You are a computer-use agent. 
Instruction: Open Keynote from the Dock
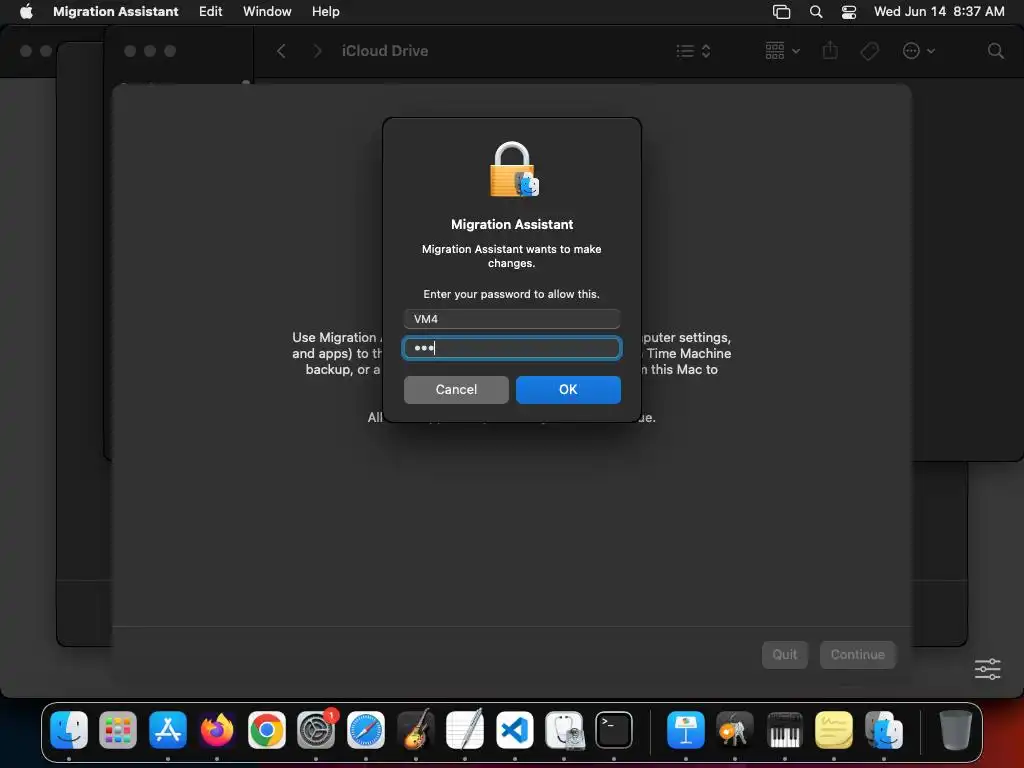(x=686, y=729)
